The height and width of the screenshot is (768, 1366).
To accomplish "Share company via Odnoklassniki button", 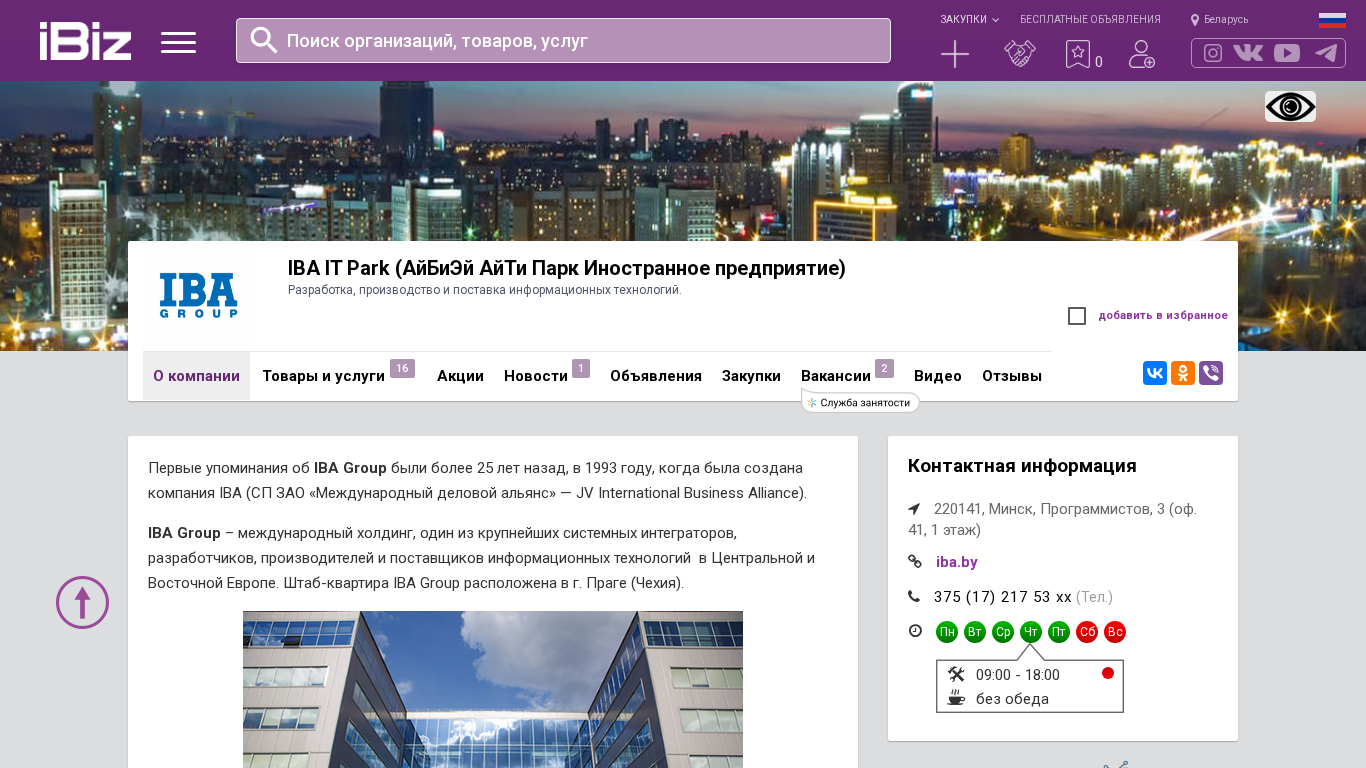I will pos(1183,373).
